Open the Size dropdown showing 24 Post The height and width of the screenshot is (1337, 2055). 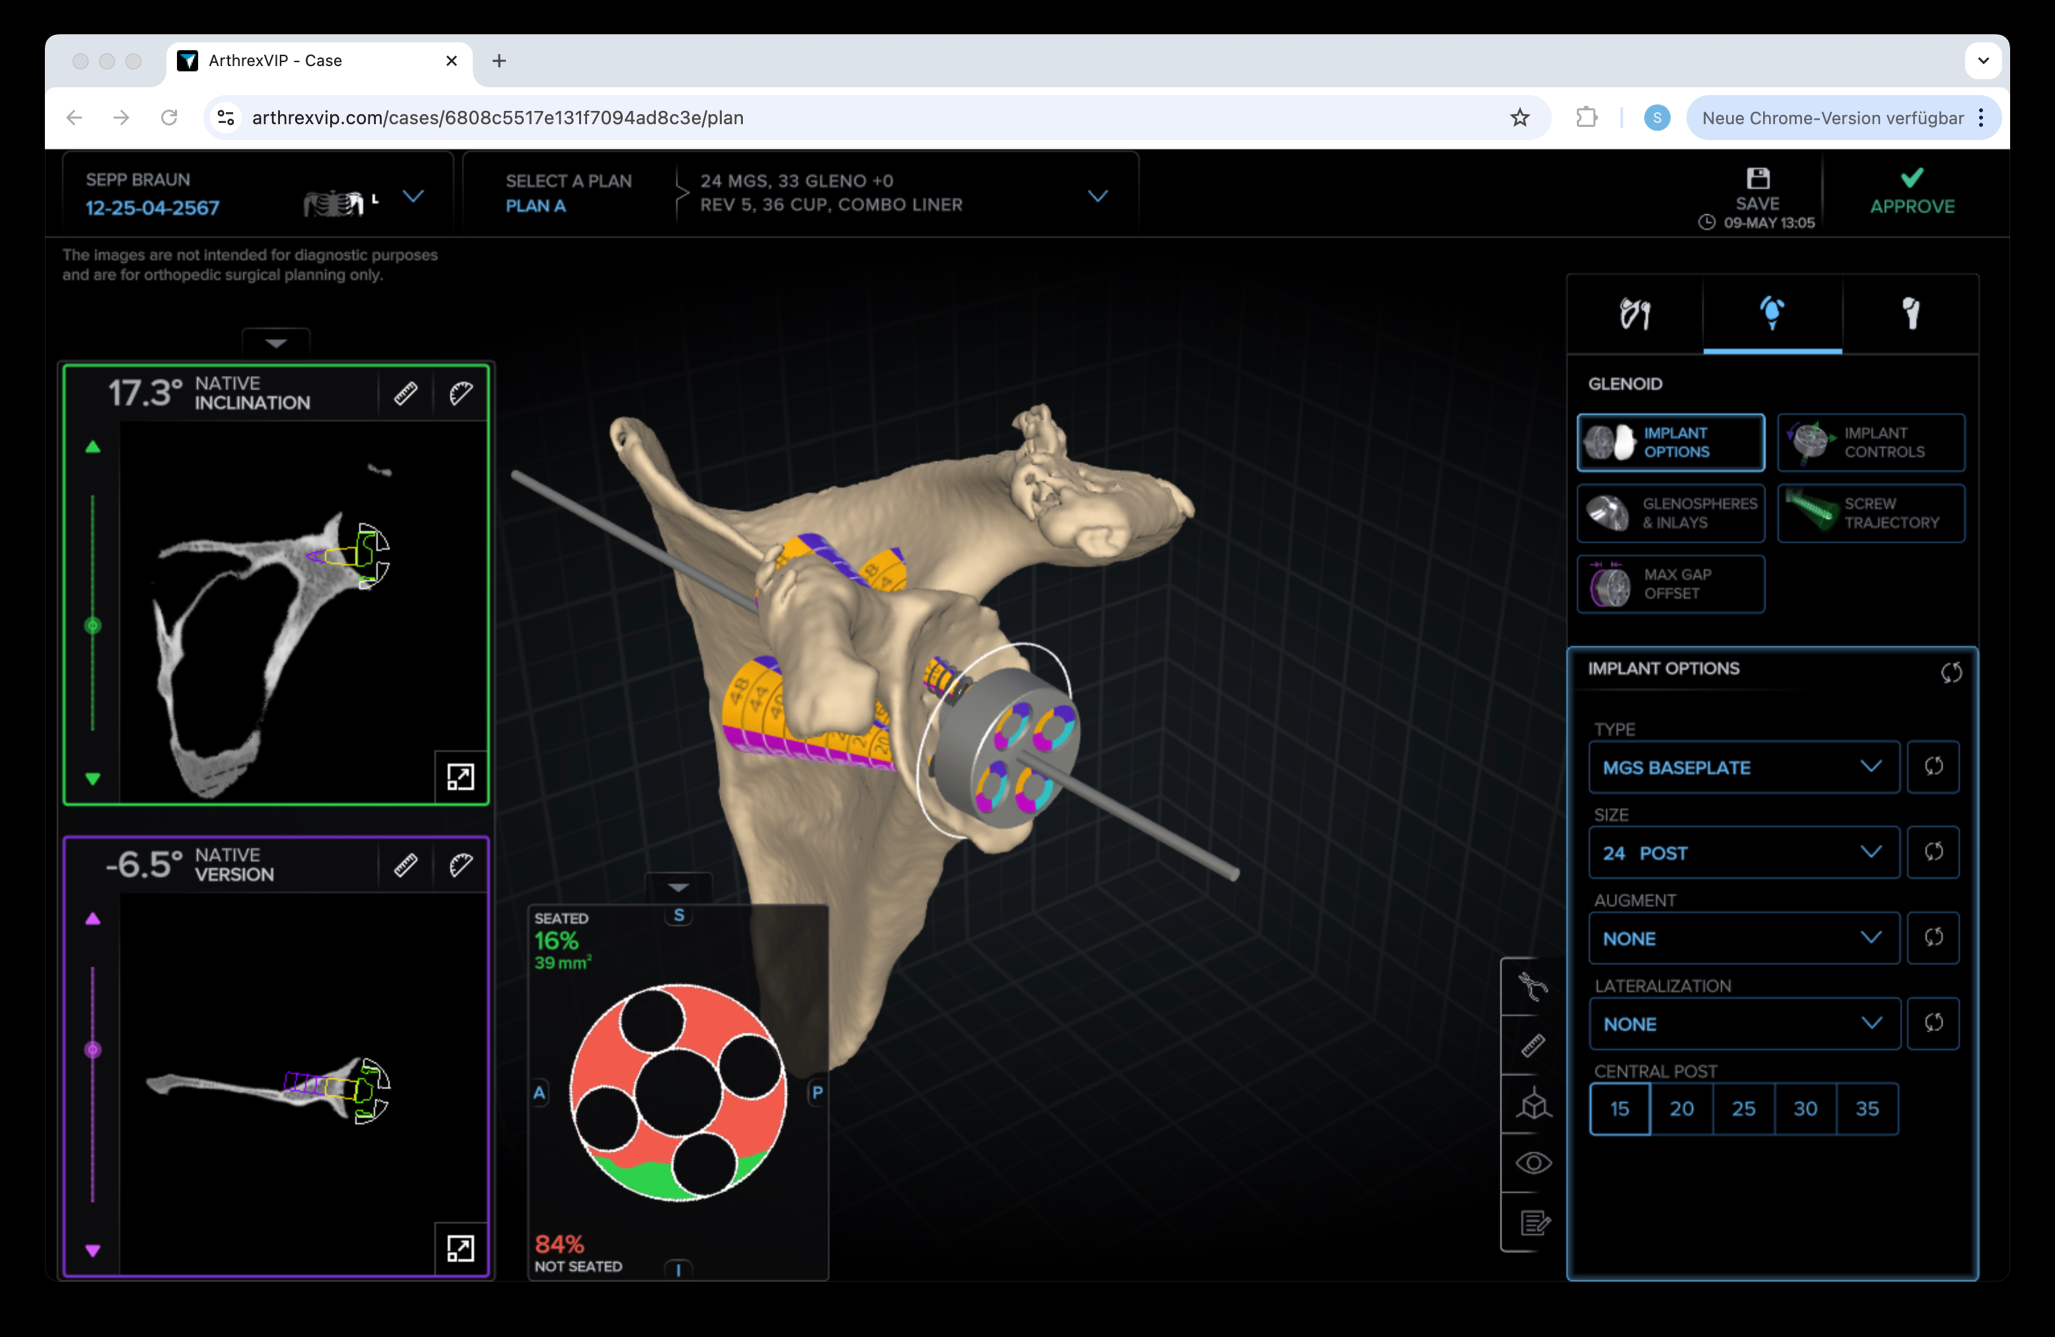1744,853
